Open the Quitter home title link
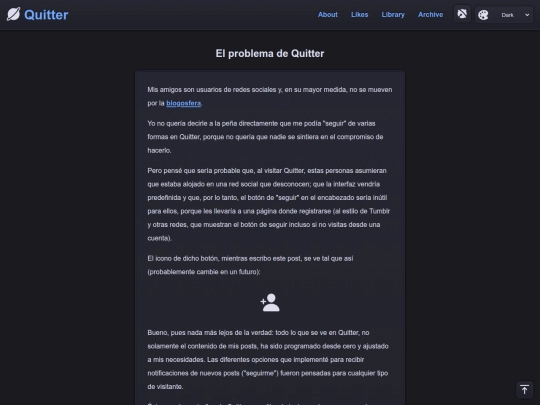This screenshot has height=405, width=540. (x=46, y=15)
